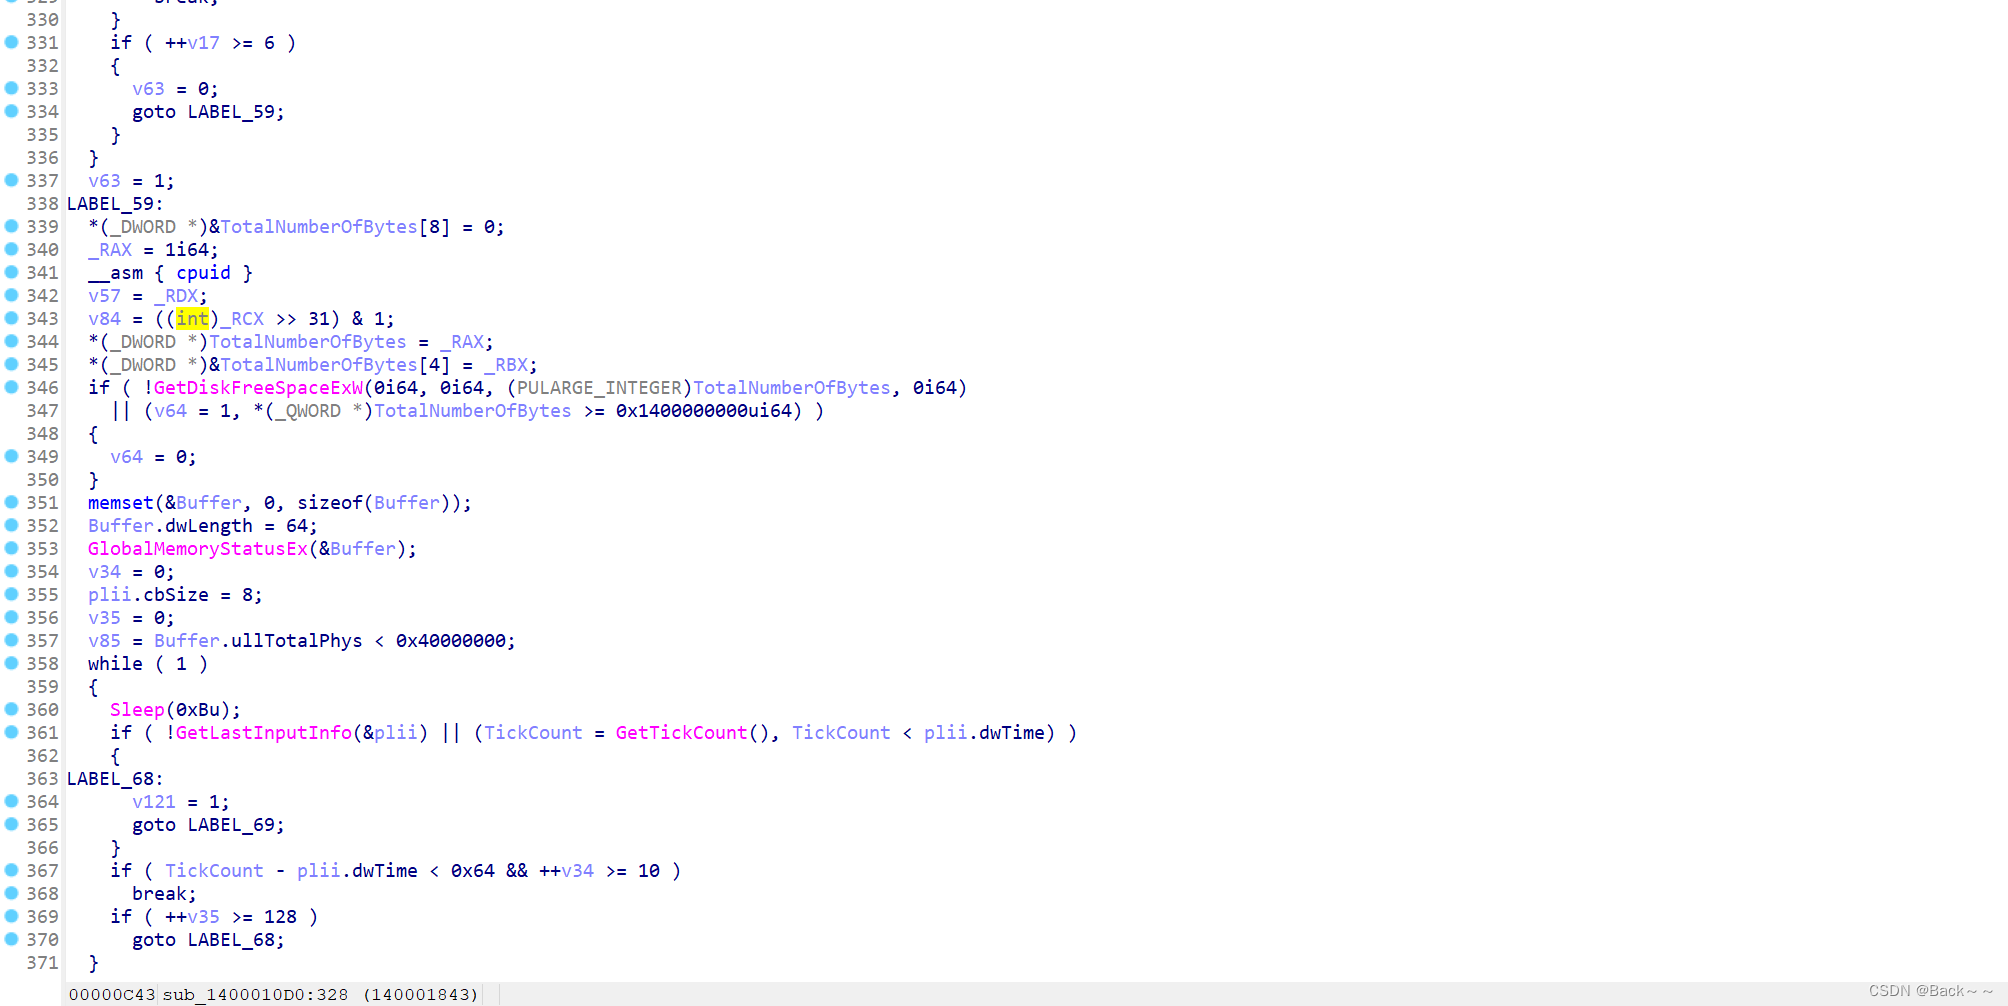
Task: Click variable v84 on line 343
Action: point(104,319)
